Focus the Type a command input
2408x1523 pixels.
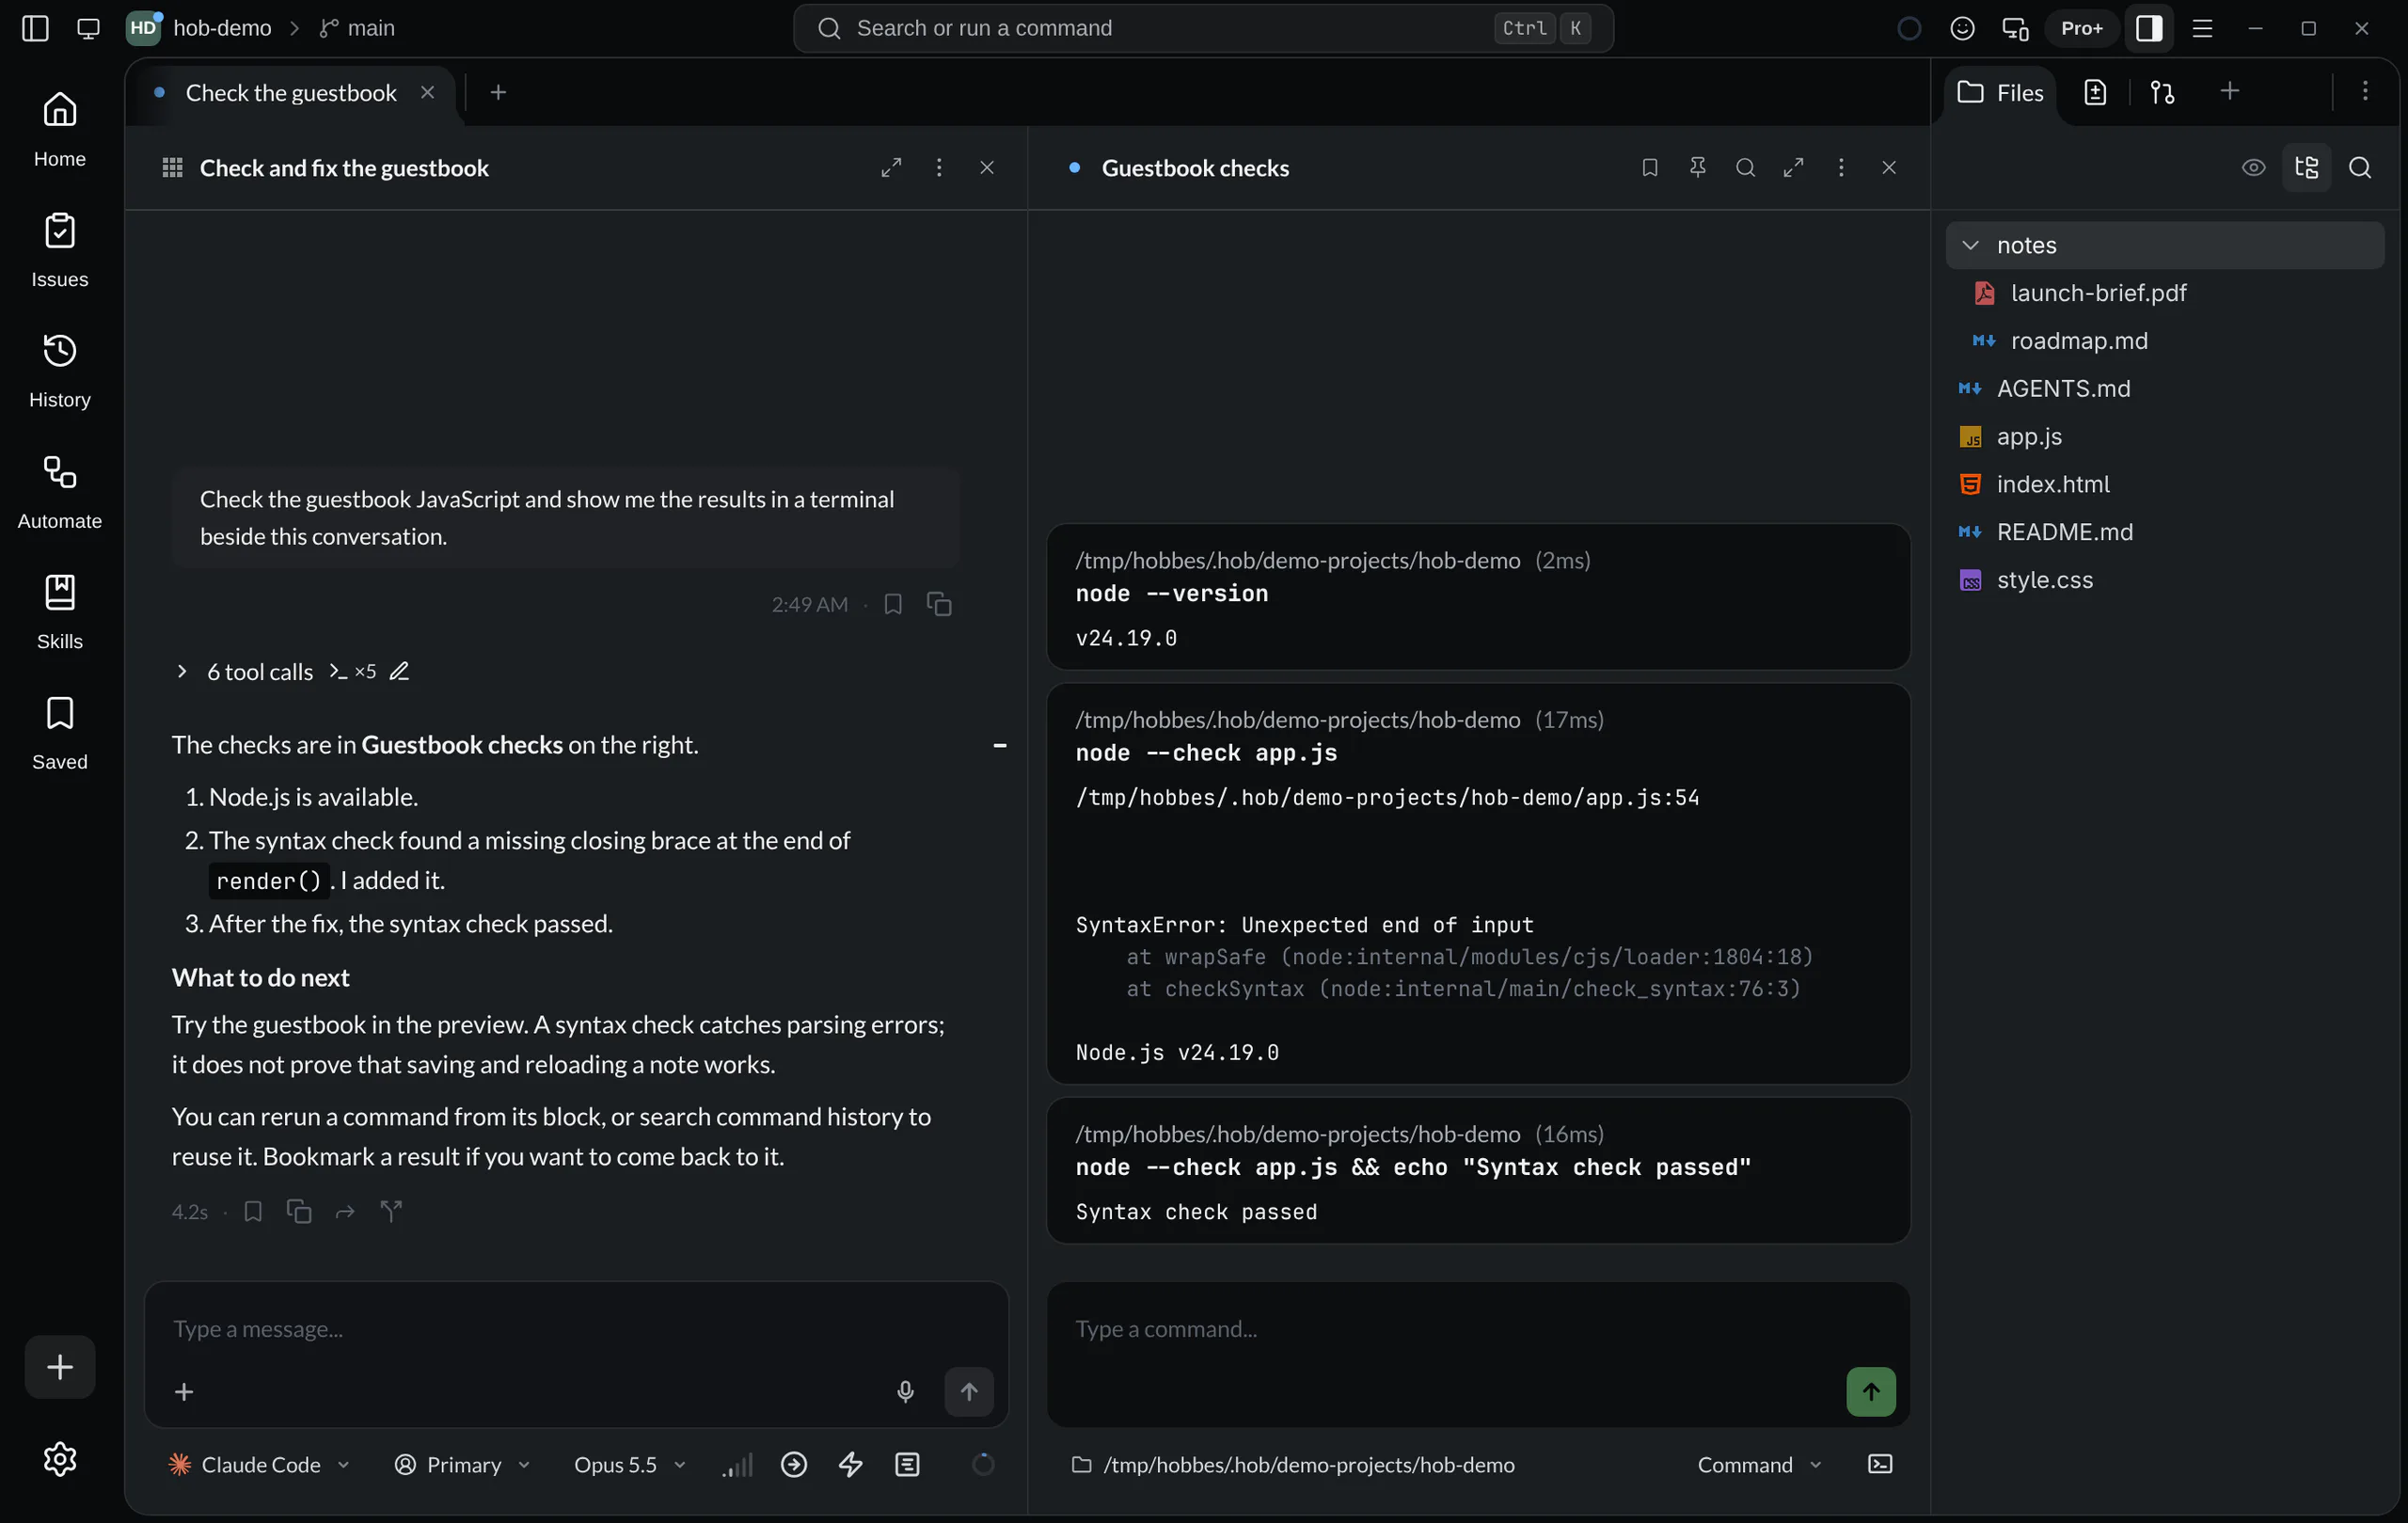[x=1478, y=1329]
